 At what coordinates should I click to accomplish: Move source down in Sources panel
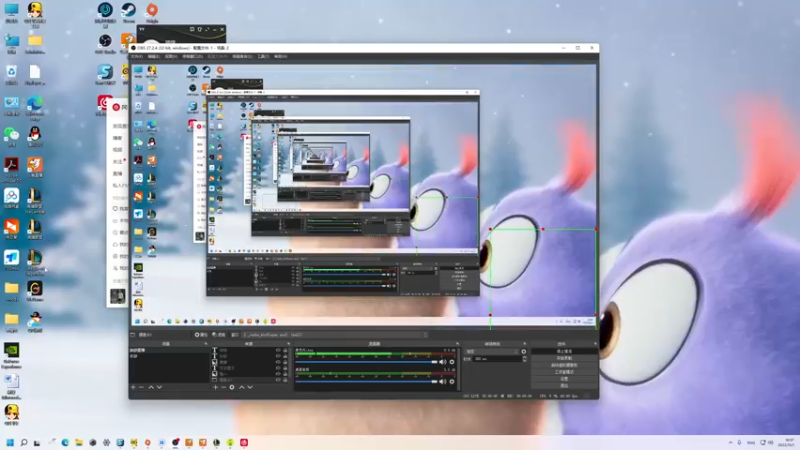[x=250, y=387]
